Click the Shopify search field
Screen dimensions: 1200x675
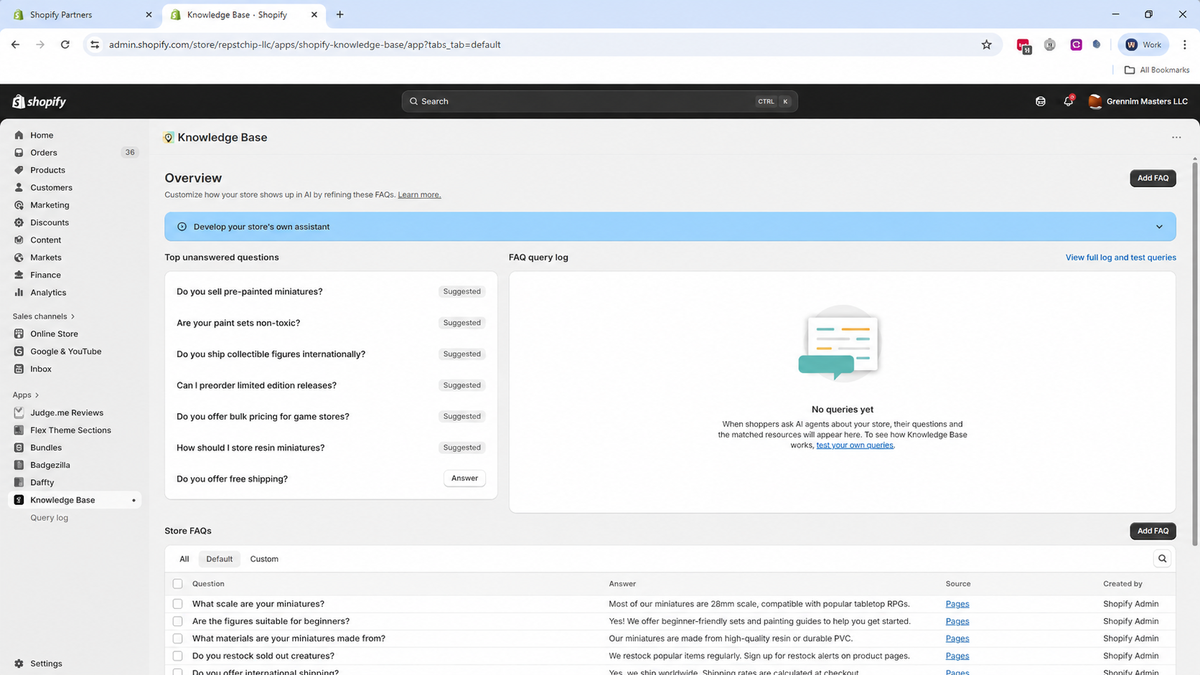(x=600, y=101)
